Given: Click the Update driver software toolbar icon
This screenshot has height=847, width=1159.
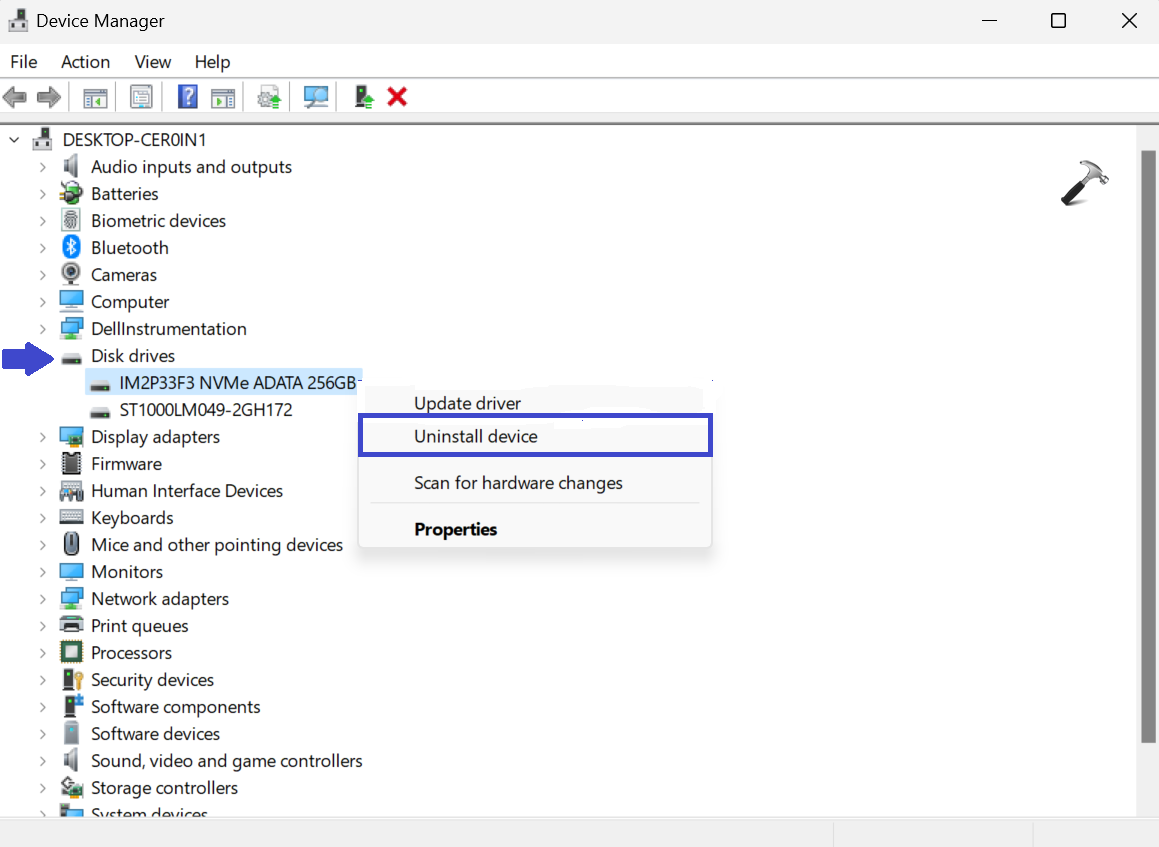Looking at the screenshot, I should (x=268, y=97).
